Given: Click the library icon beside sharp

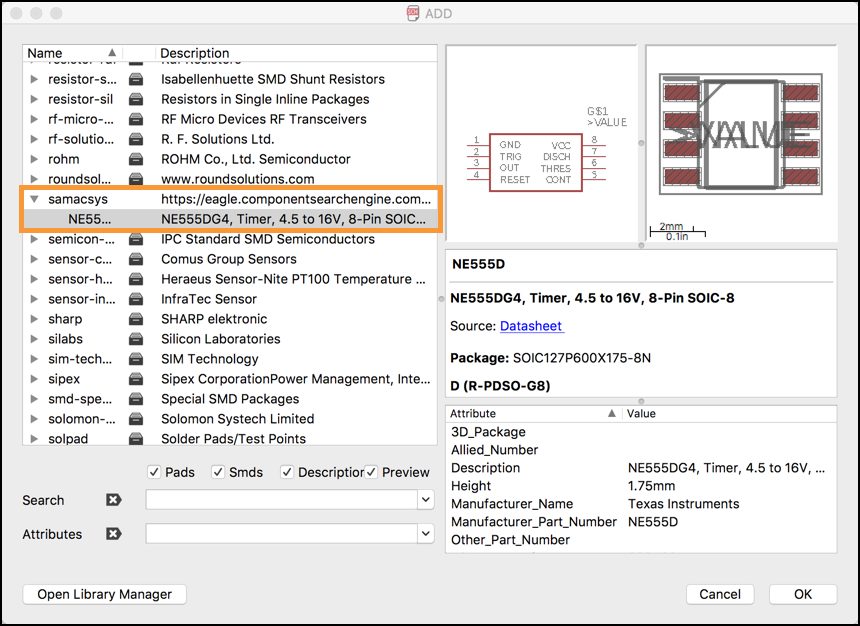Looking at the screenshot, I should 137,319.
